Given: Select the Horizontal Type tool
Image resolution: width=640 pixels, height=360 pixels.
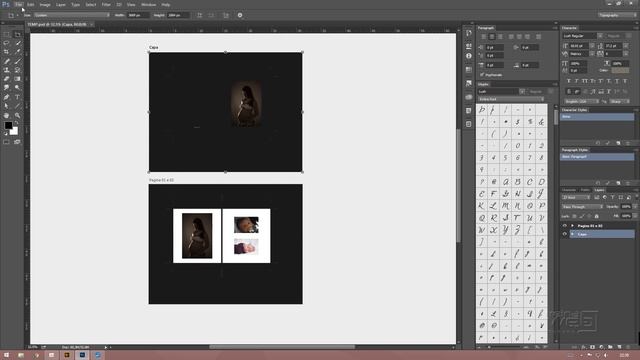Looking at the screenshot, I should 18,97.
